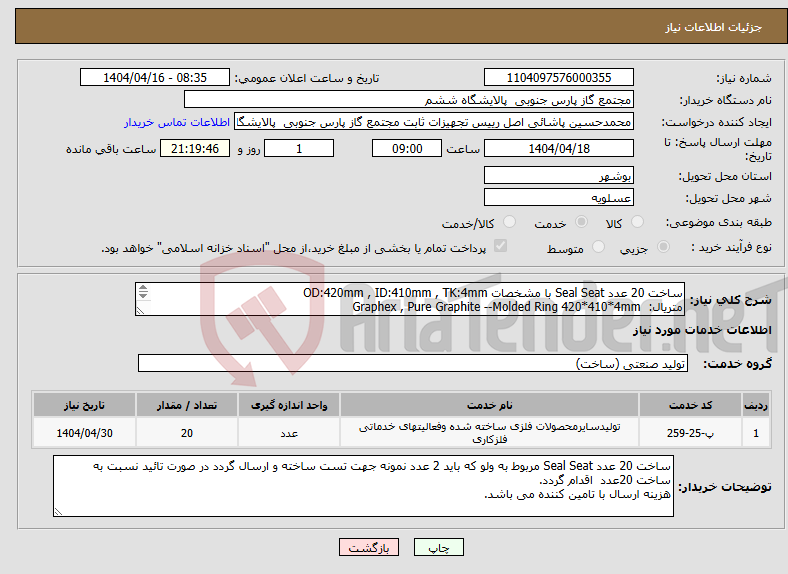Click the label گروه خدمت
This screenshot has width=788, height=574.
pos(737,364)
